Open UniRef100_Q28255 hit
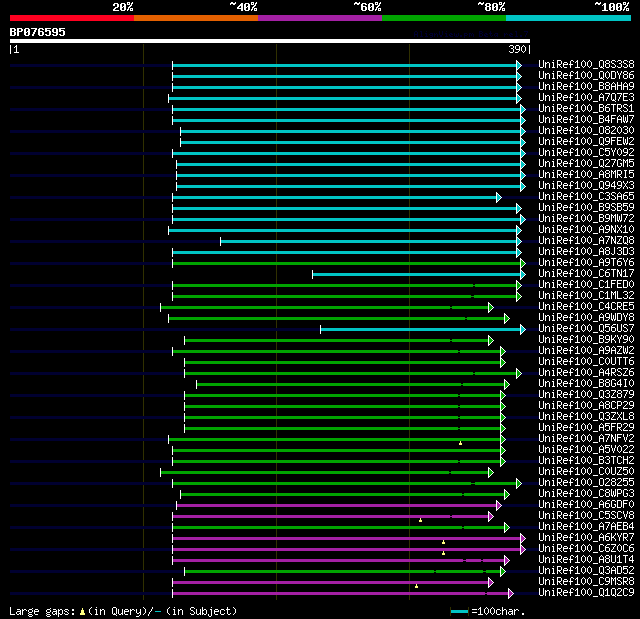 pos(586,483)
